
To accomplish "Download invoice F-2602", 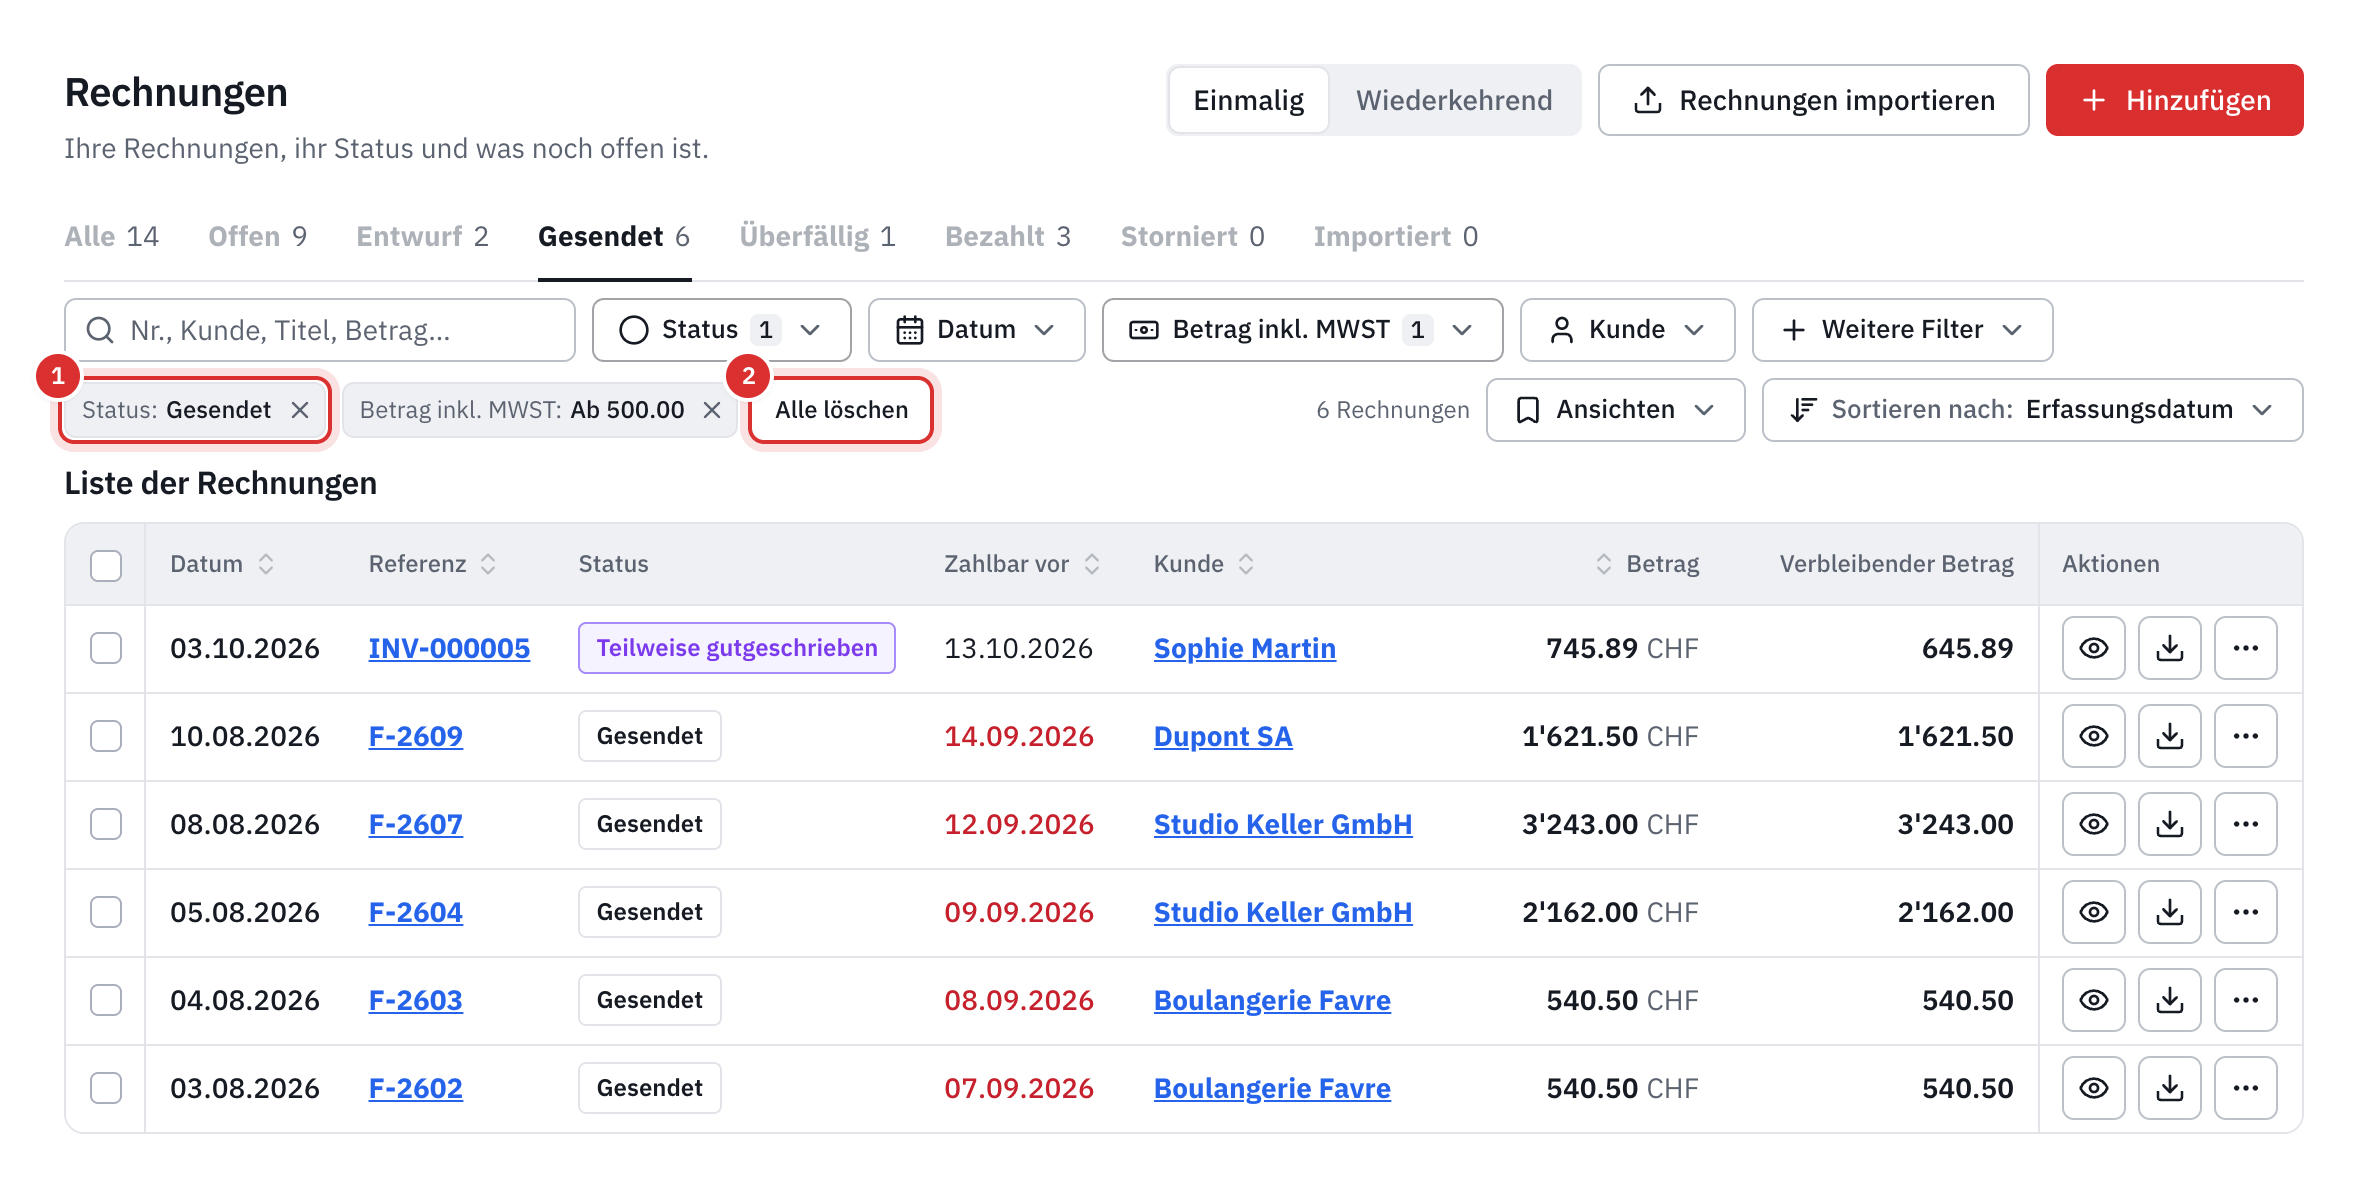I will click(2169, 1088).
